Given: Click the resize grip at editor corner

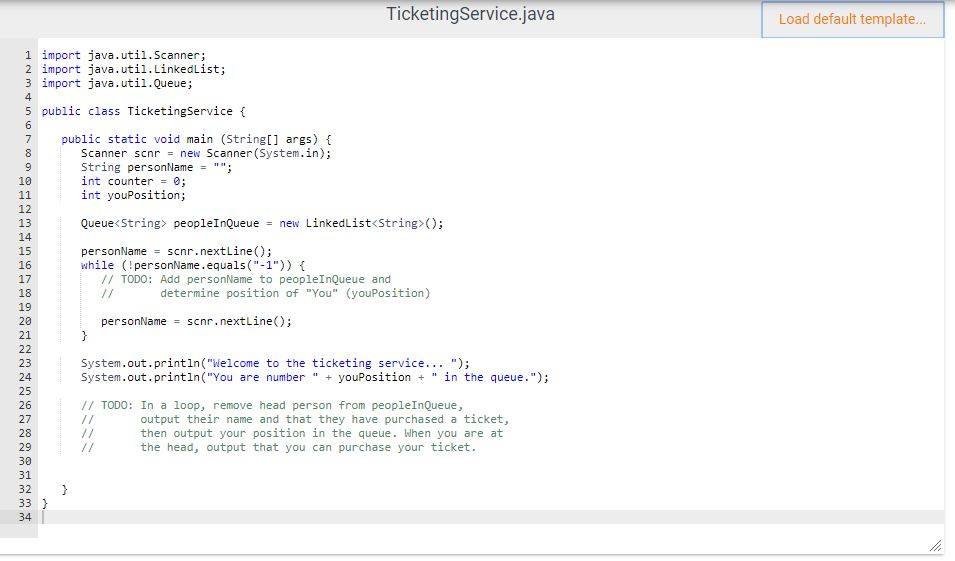Looking at the screenshot, I should [935, 545].
